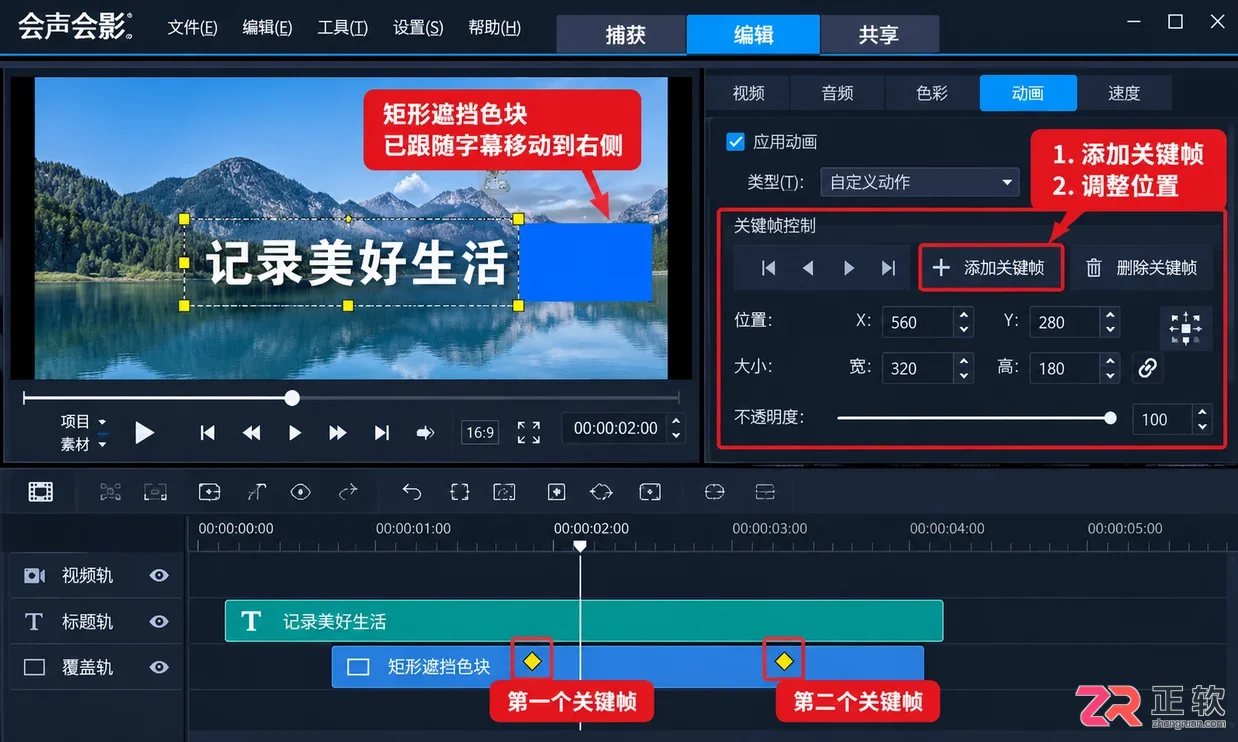Image resolution: width=1238 pixels, height=742 pixels.
Task: Click the X position field showing 560
Action: (x=918, y=322)
